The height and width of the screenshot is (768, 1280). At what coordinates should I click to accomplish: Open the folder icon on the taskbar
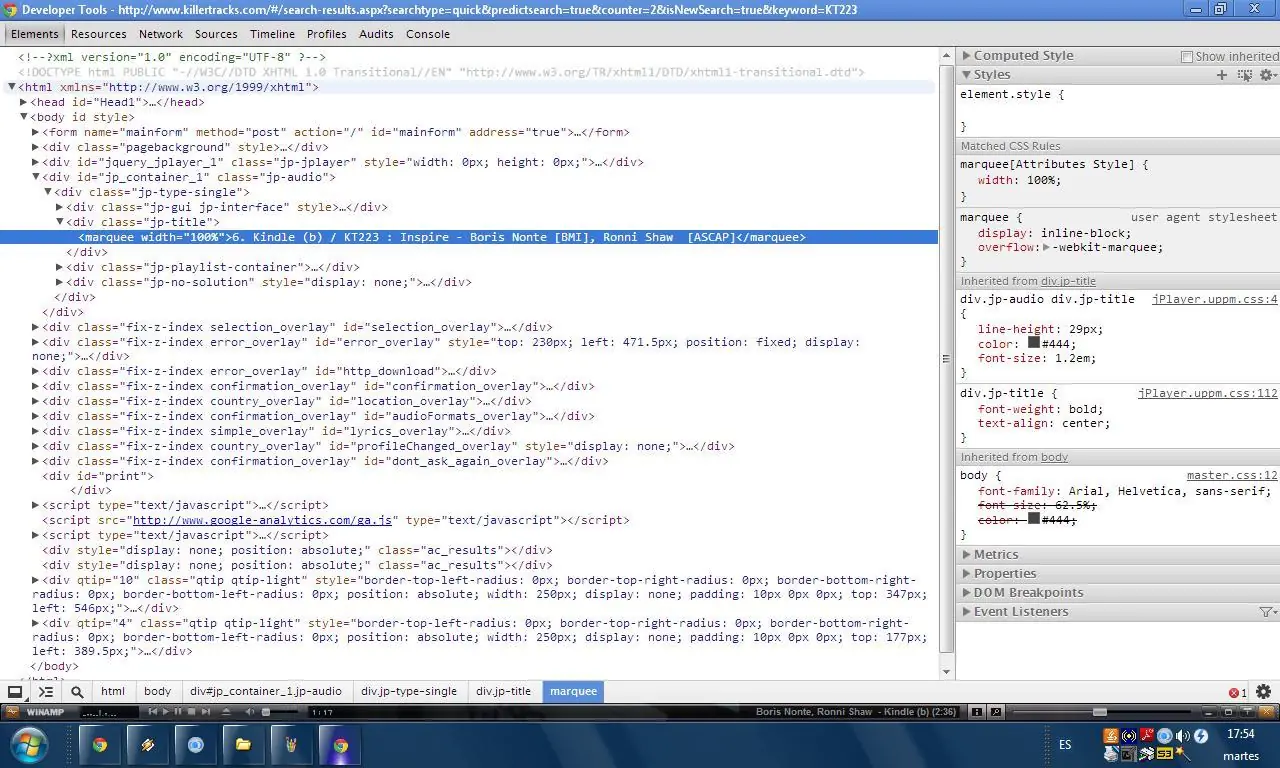click(243, 745)
